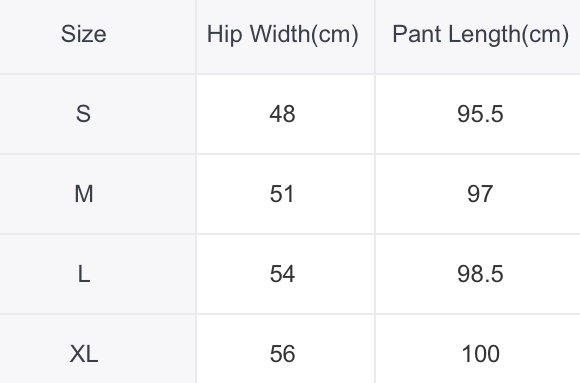
Task: Click the Hip Width(cm) column header
Action: click(283, 35)
